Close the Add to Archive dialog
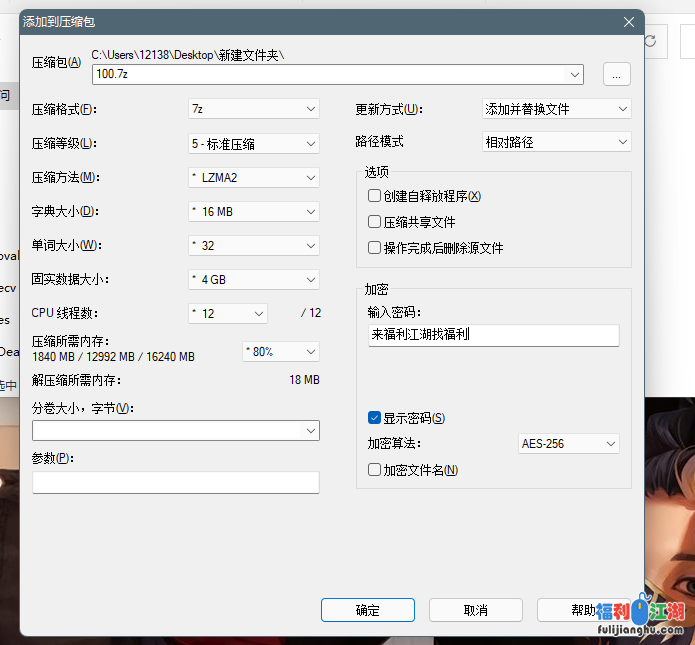Viewport: 695px width, 645px height. 628,21
